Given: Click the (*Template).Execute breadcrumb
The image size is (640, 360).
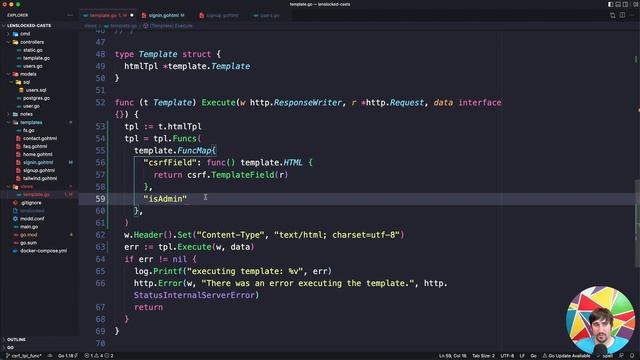Looking at the screenshot, I should 168,26.
